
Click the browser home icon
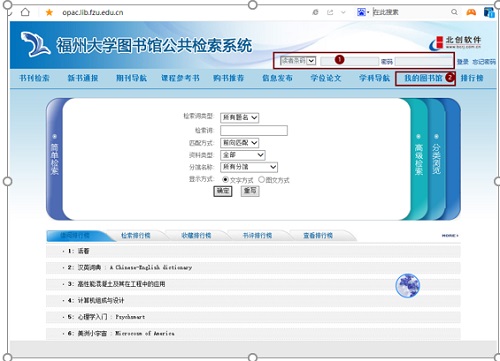point(25,12)
